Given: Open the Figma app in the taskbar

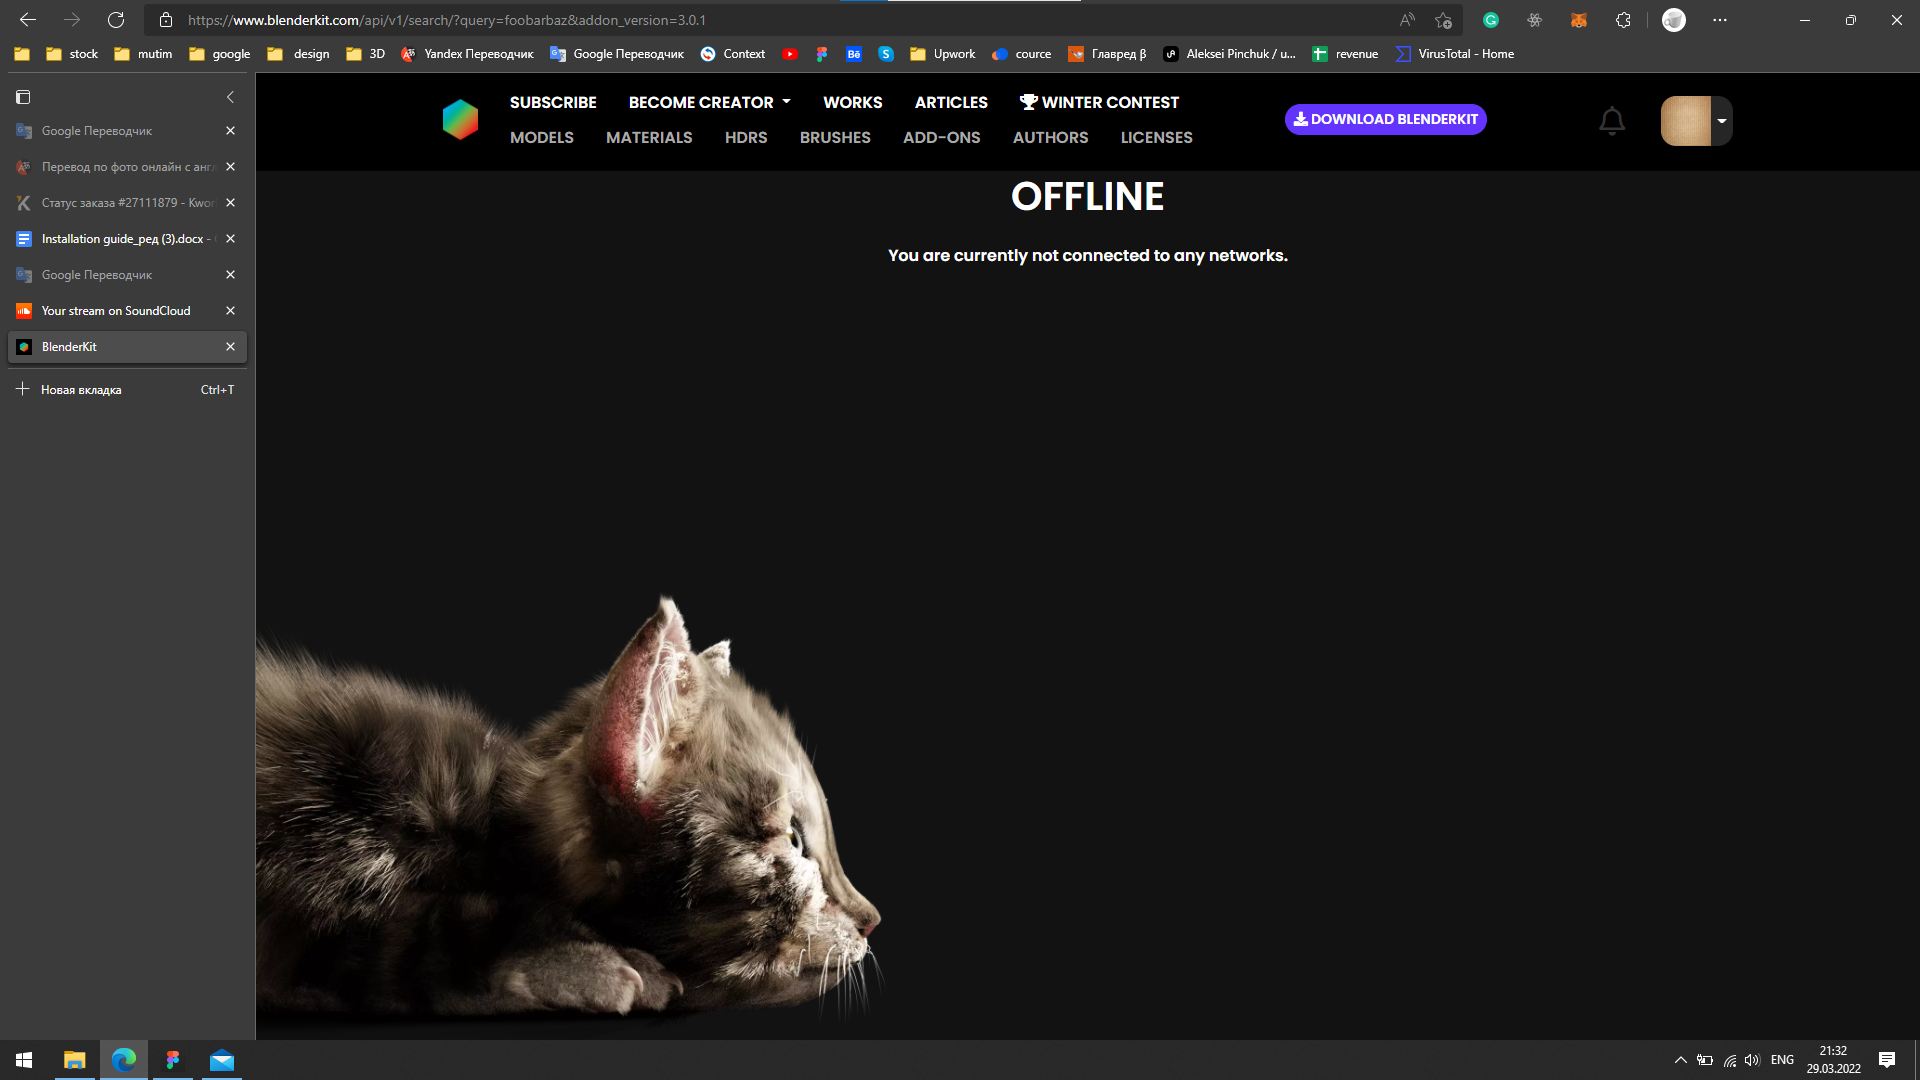Looking at the screenshot, I should (173, 1060).
